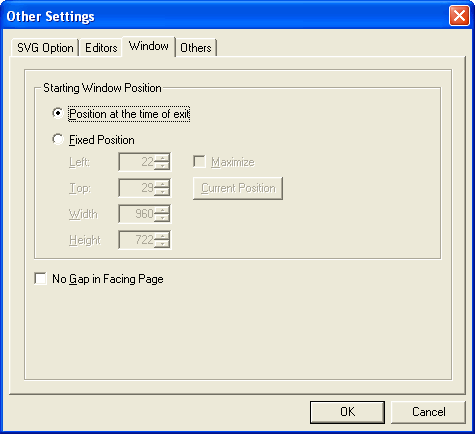475x434 pixels.
Task: Click the Height value field
Action: [137, 240]
